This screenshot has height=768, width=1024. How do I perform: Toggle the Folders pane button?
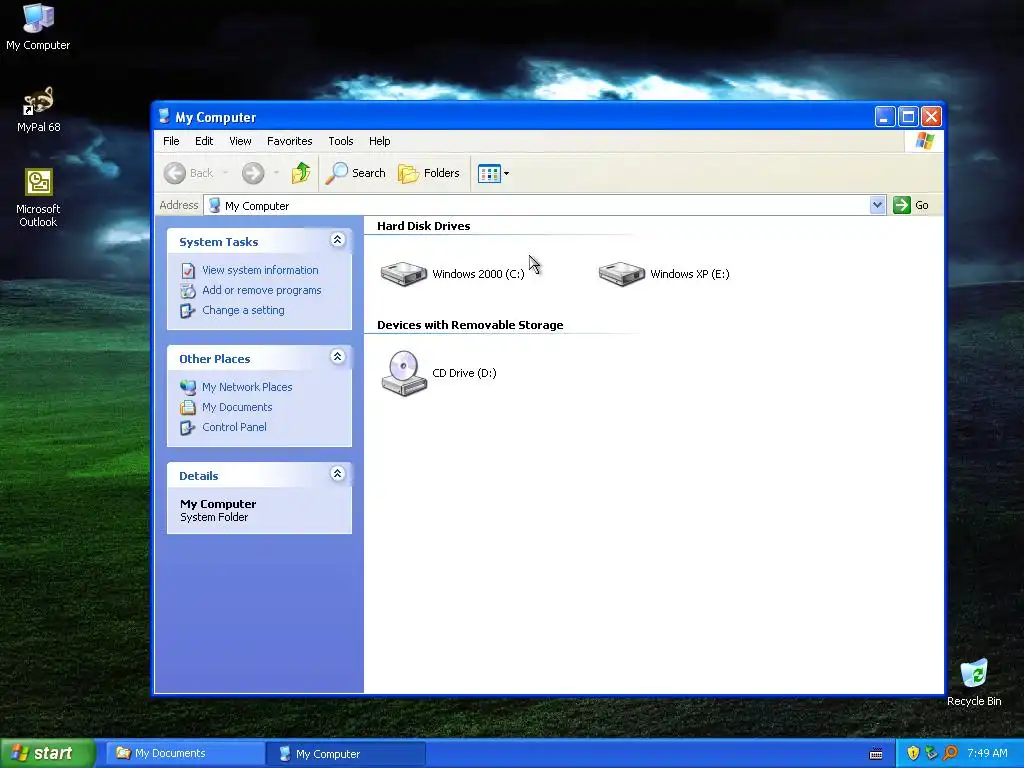pos(429,173)
